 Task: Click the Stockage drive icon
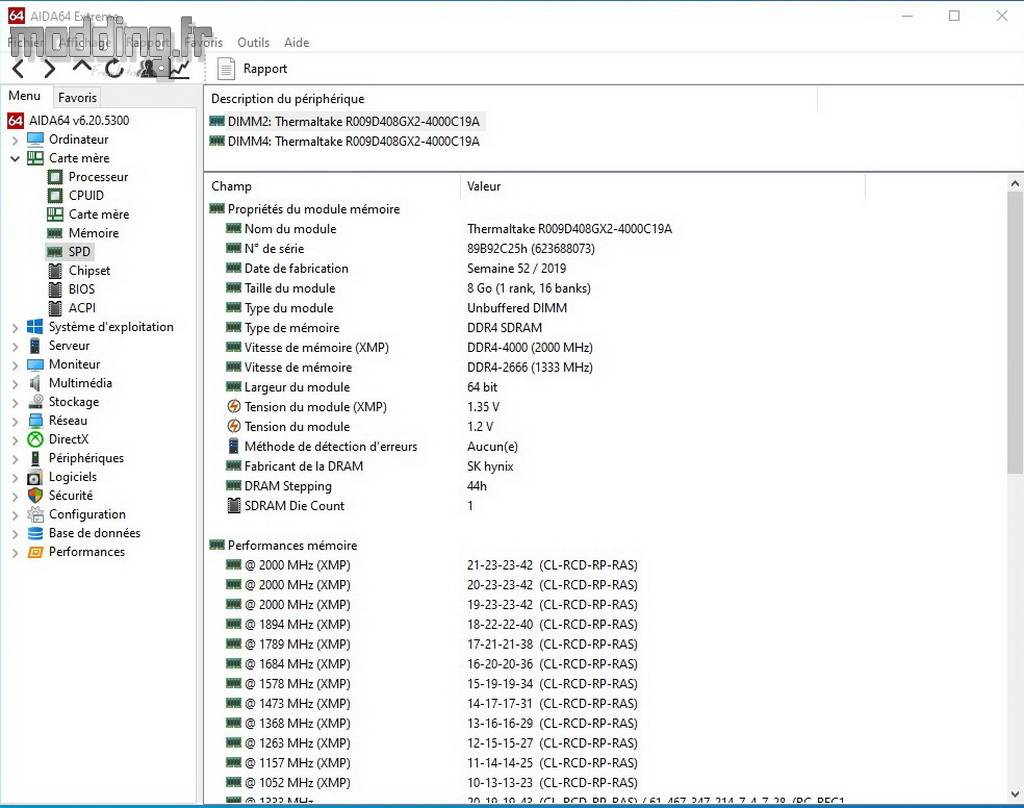(x=35, y=402)
